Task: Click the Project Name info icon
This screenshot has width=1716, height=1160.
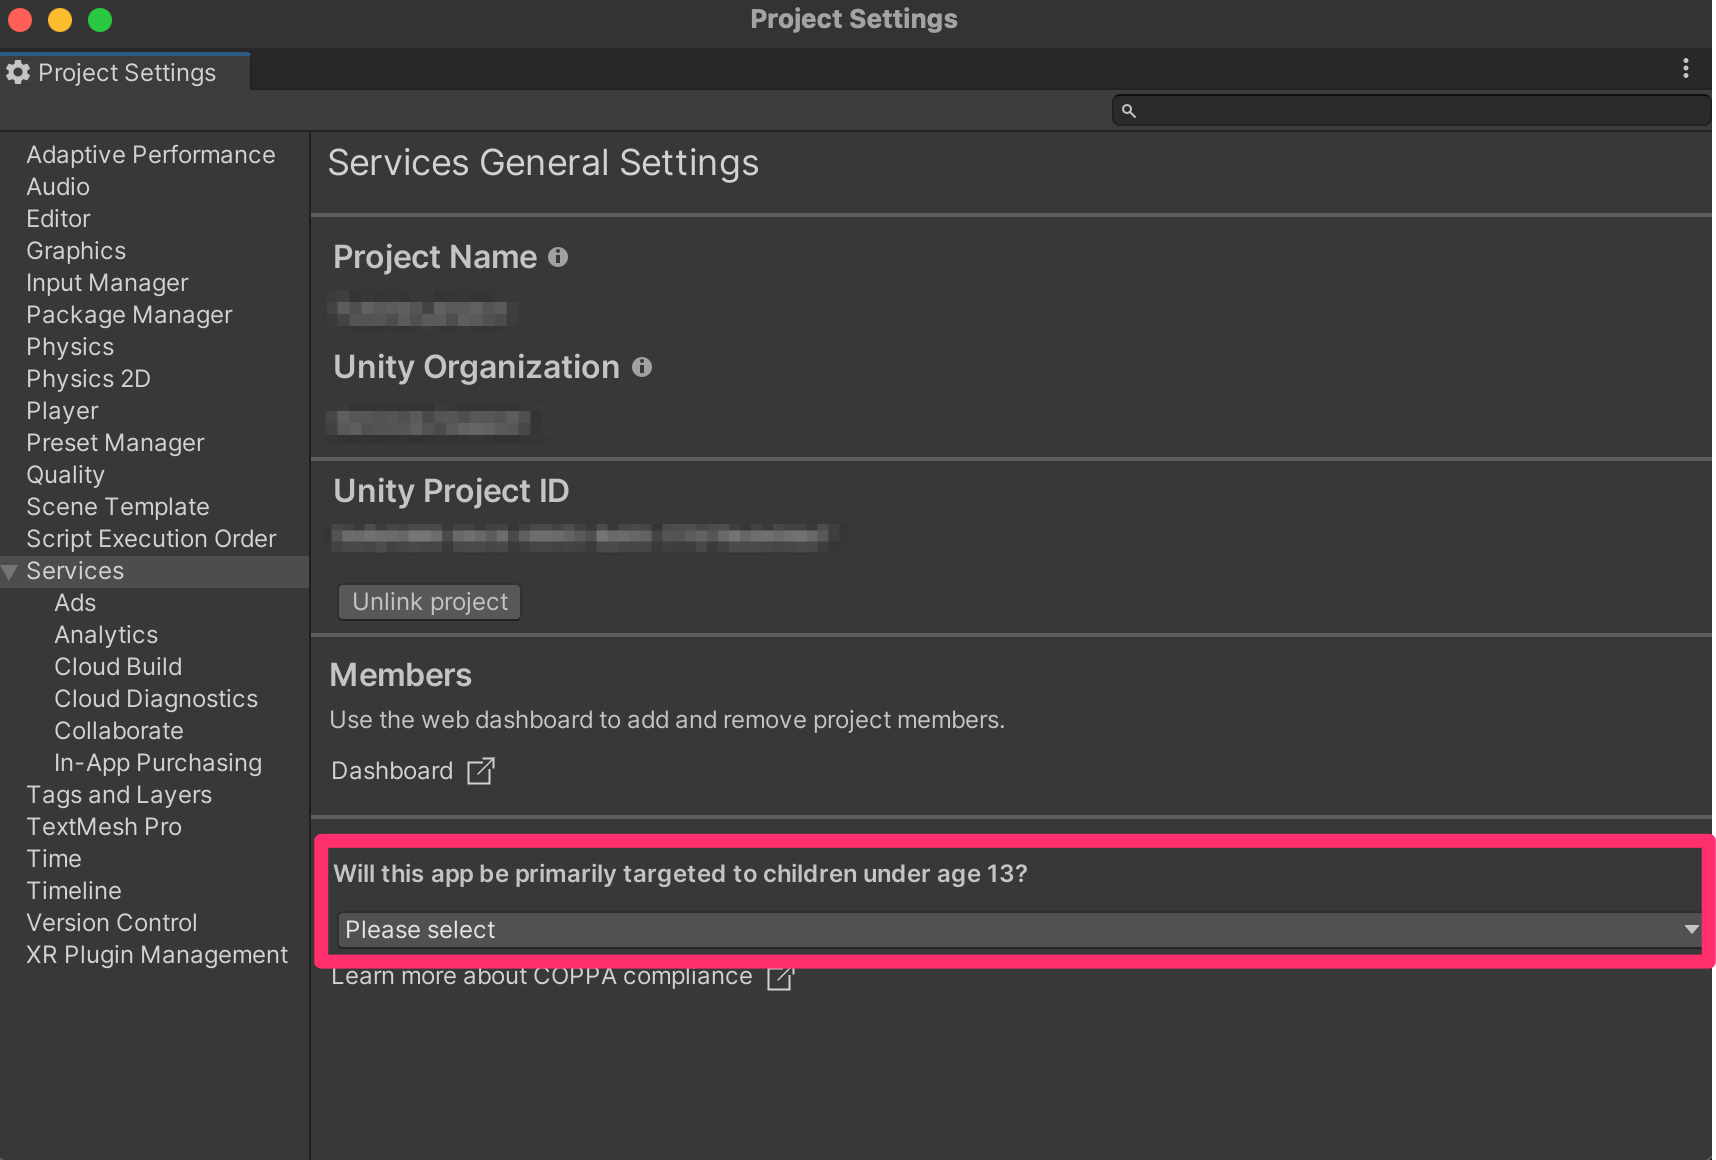Action: tap(558, 257)
